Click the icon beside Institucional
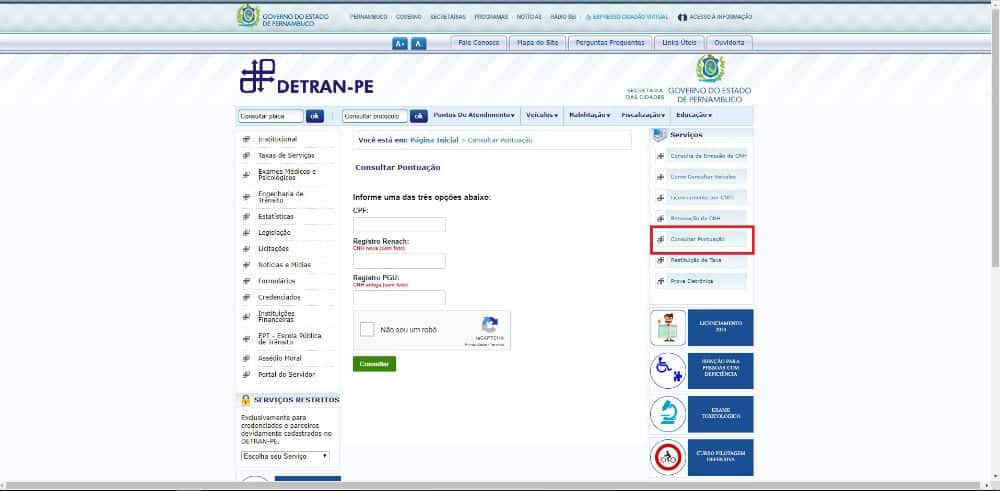 pos(246,139)
